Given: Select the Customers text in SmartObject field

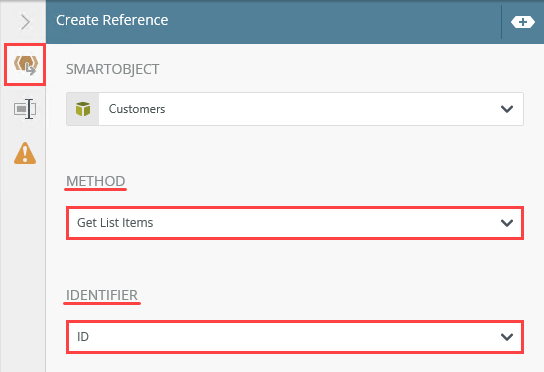Looking at the screenshot, I should [137, 109].
